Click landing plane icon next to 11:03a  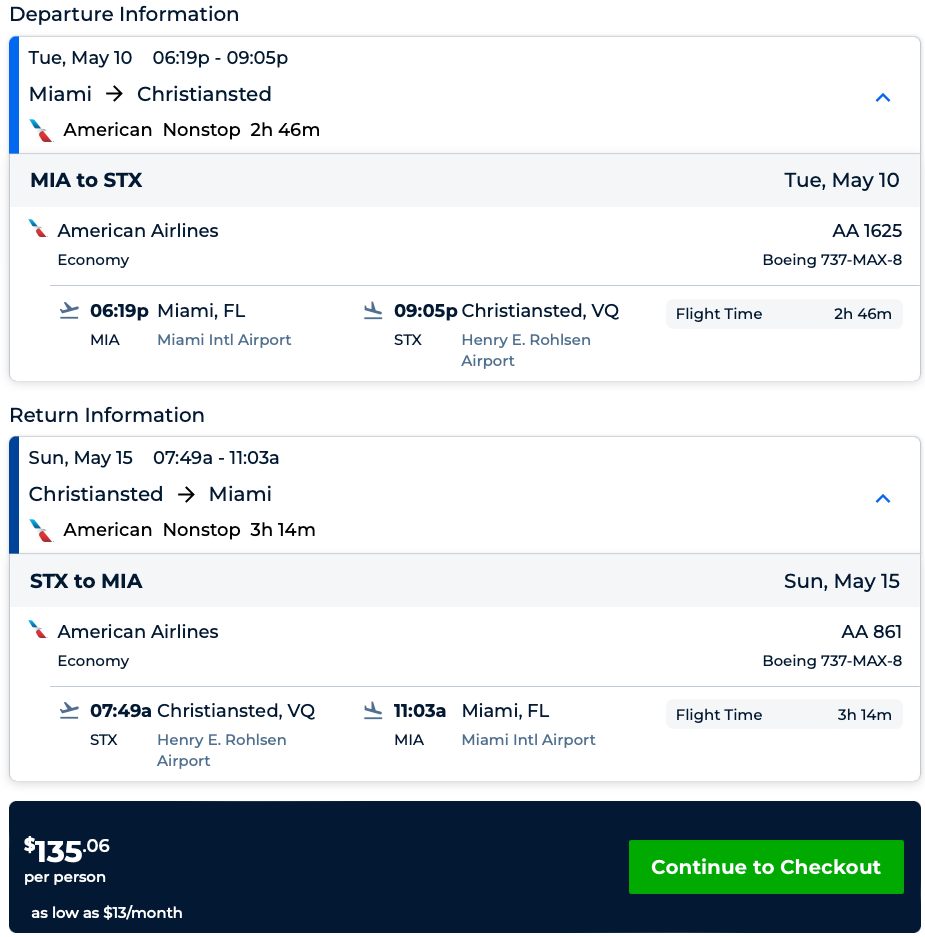[x=373, y=711]
